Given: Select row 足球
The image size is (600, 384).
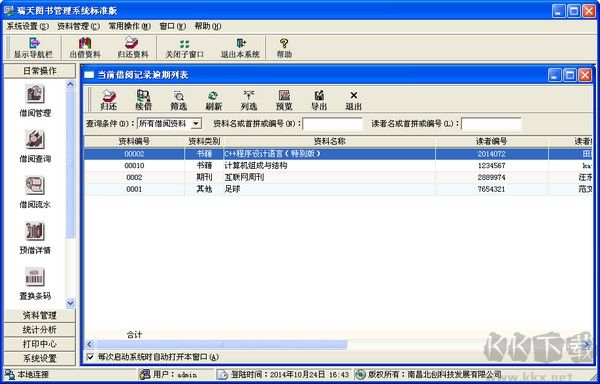Looking at the screenshot, I should coord(338,189).
